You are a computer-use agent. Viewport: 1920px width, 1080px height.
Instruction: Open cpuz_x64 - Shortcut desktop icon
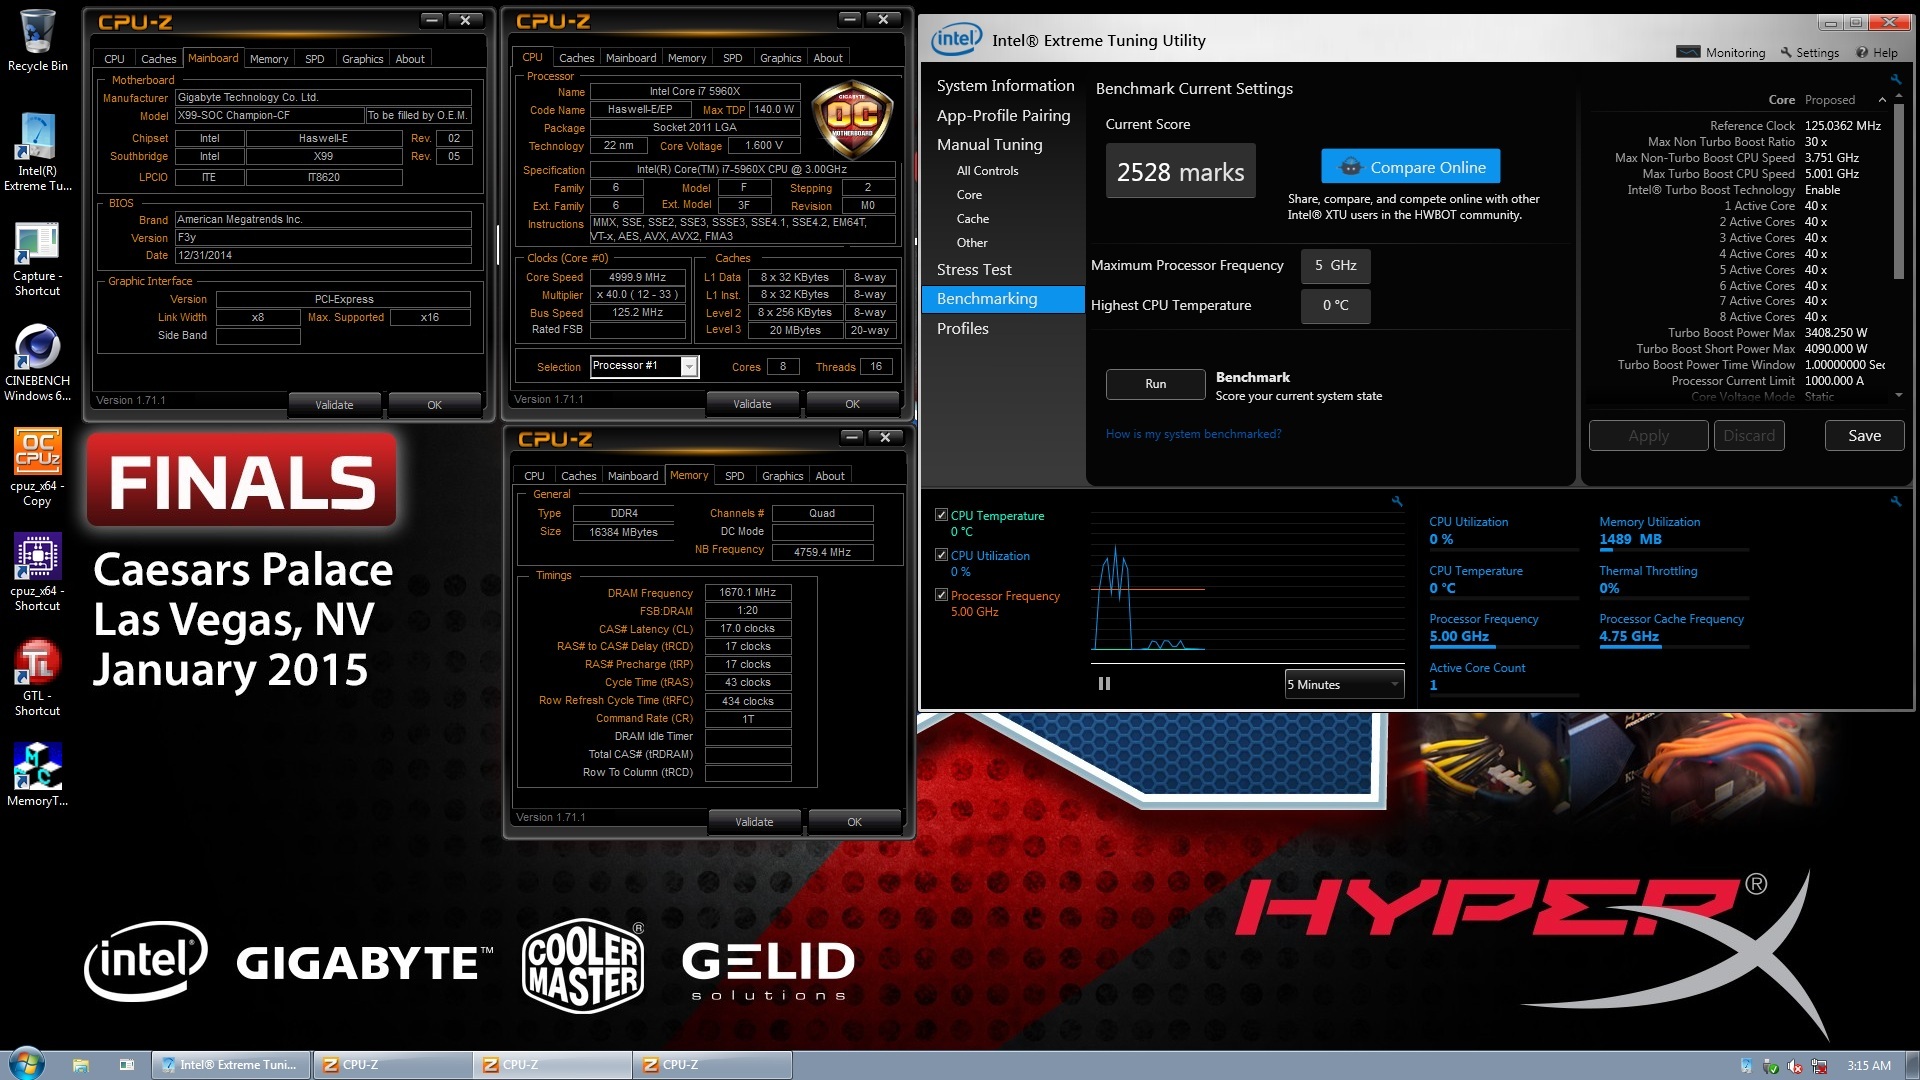(x=37, y=573)
